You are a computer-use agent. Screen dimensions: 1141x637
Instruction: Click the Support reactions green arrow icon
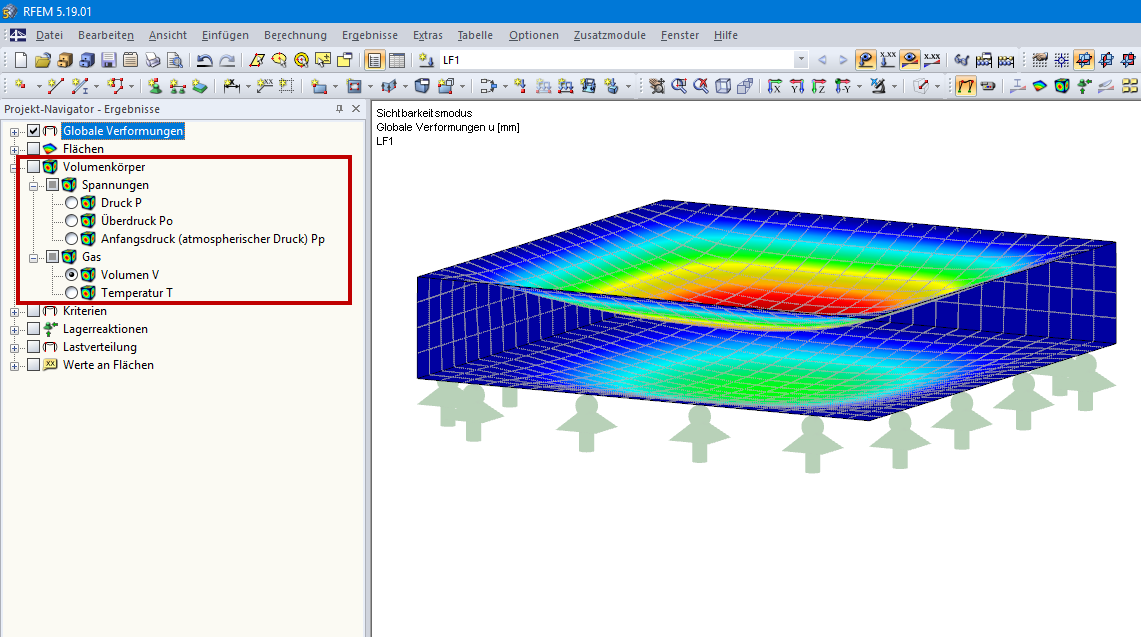pyautogui.click(x=1084, y=86)
